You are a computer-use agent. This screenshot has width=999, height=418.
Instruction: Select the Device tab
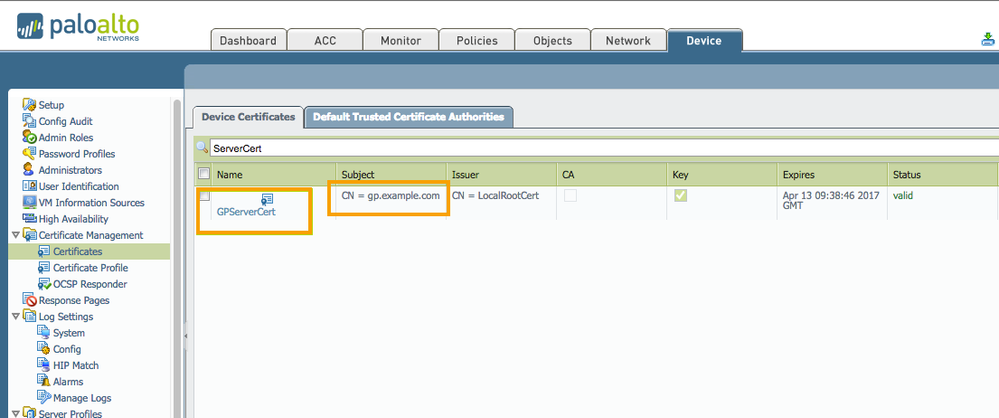pyautogui.click(x=704, y=40)
